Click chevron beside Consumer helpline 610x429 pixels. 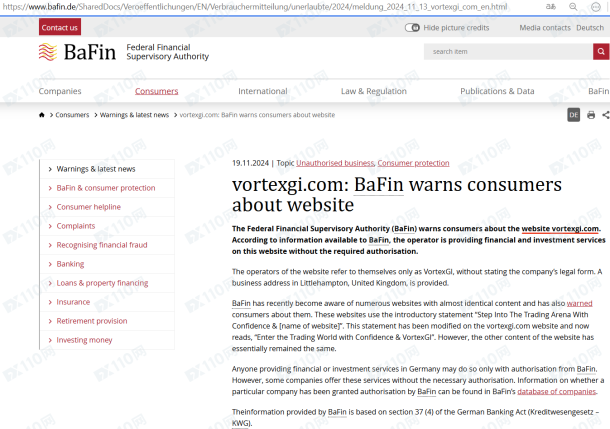[50, 207]
